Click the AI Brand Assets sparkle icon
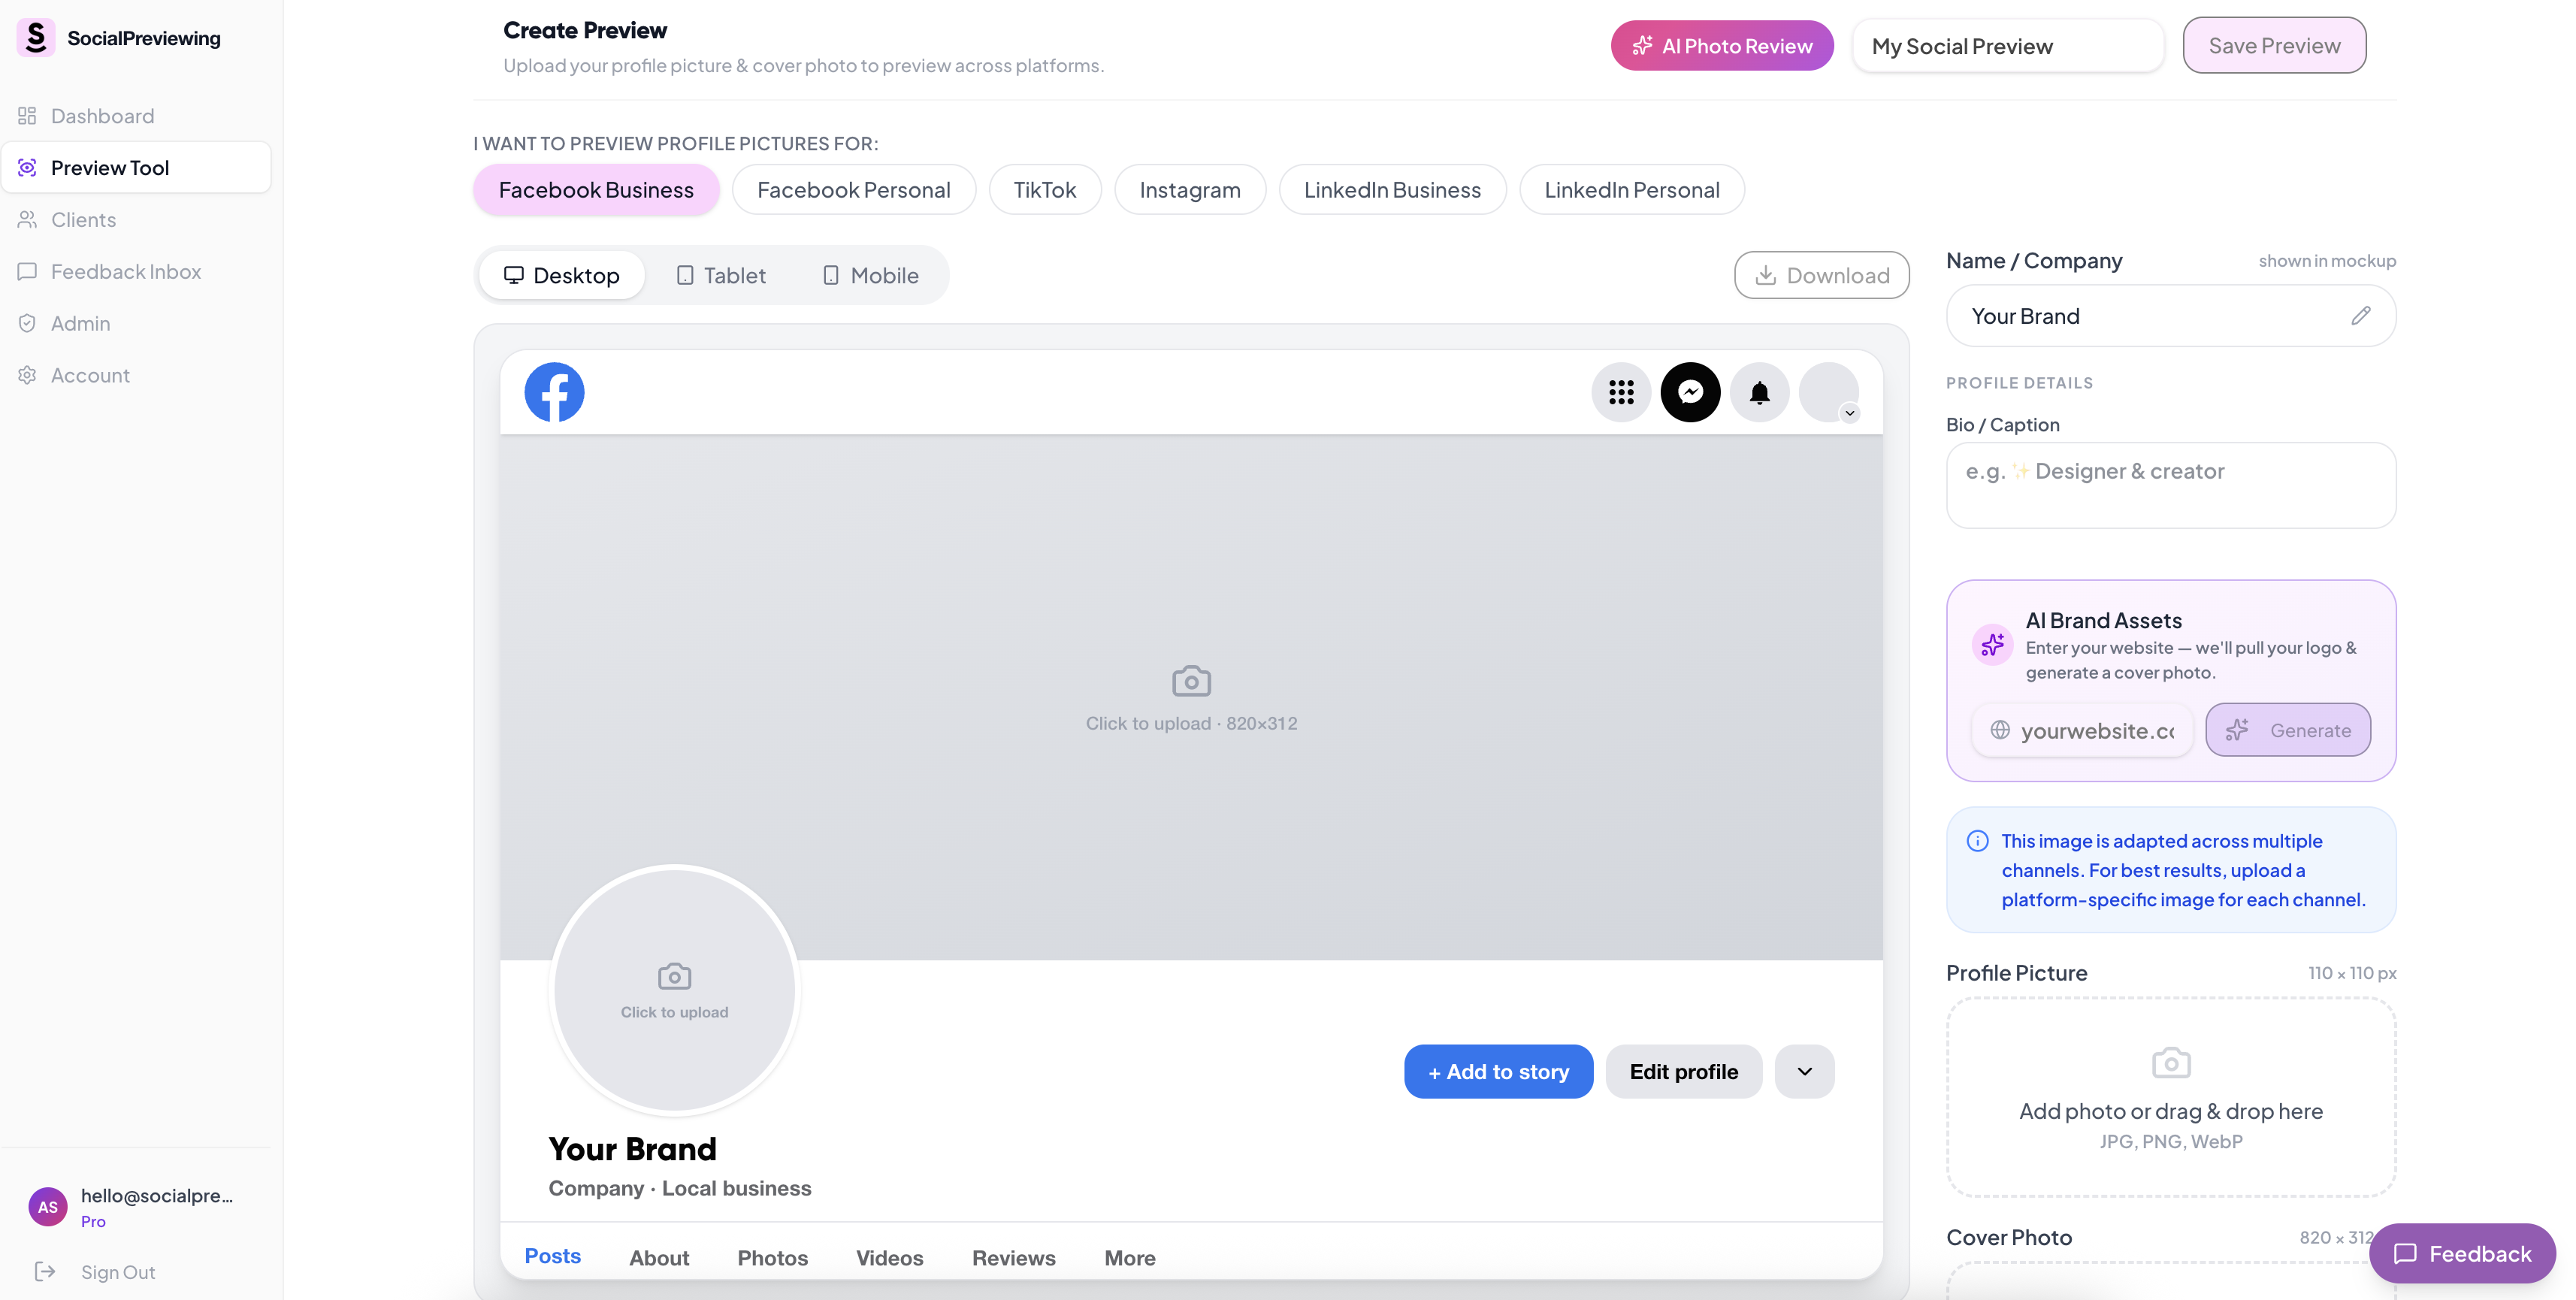This screenshot has height=1300, width=2576. (1992, 645)
